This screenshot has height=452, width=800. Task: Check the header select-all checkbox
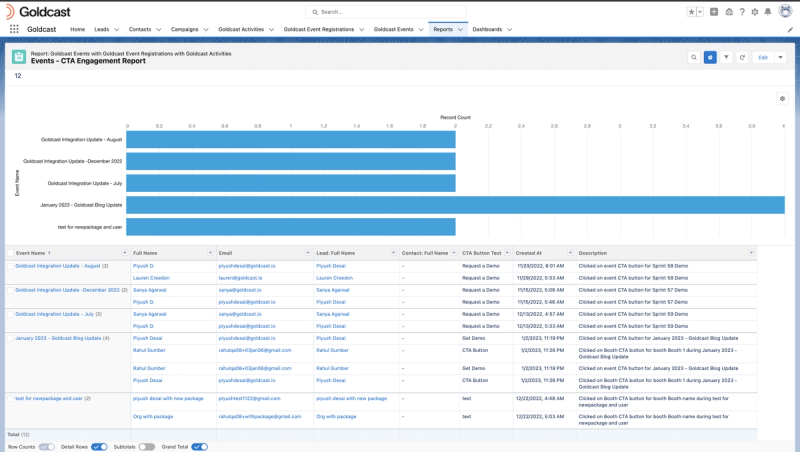coord(10,253)
